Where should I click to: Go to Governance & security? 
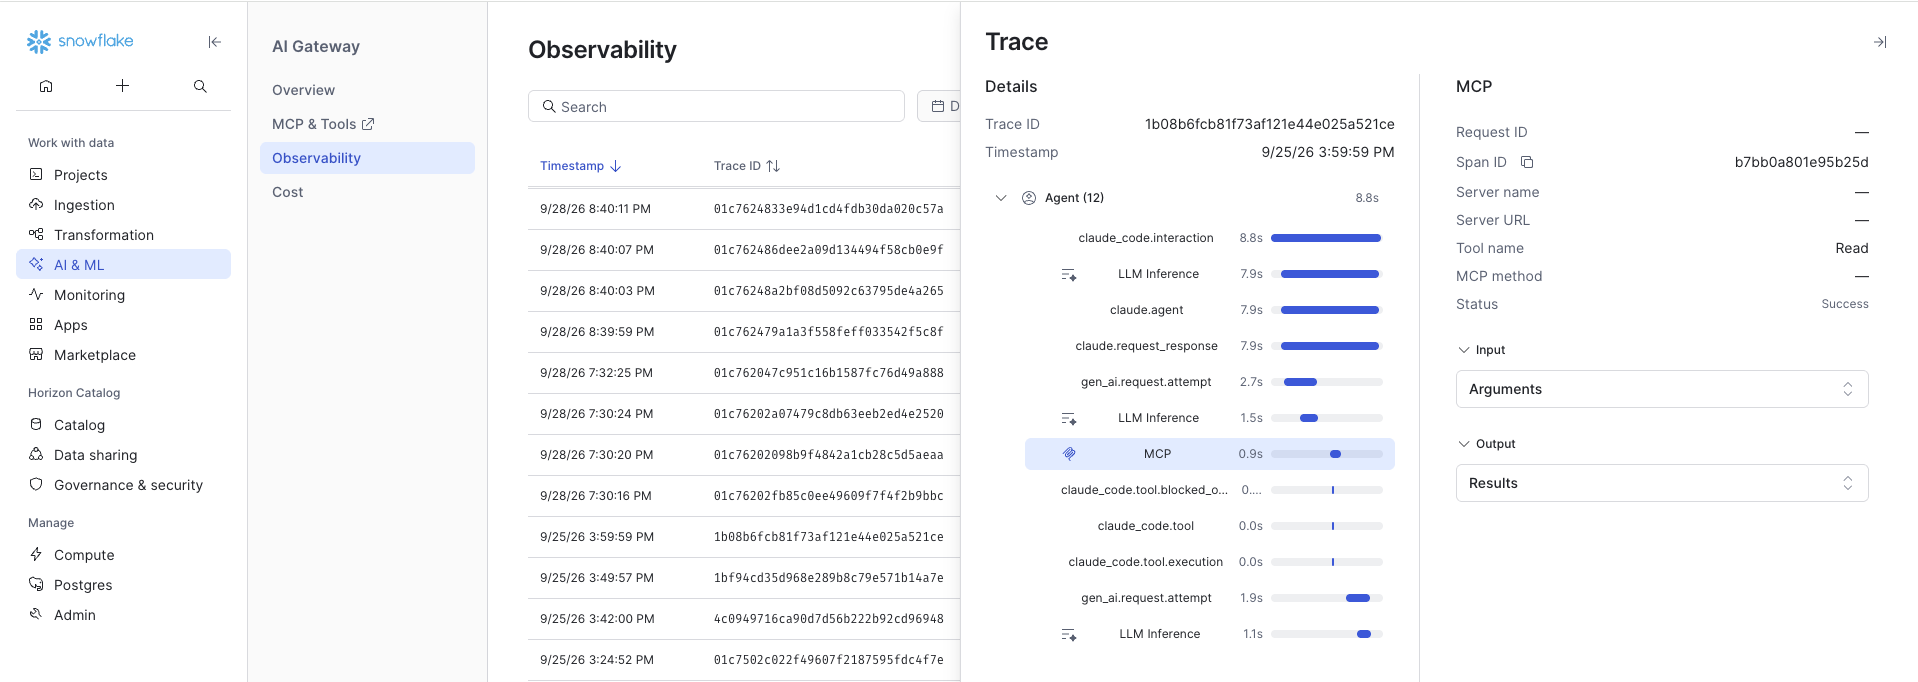point(123,484)
